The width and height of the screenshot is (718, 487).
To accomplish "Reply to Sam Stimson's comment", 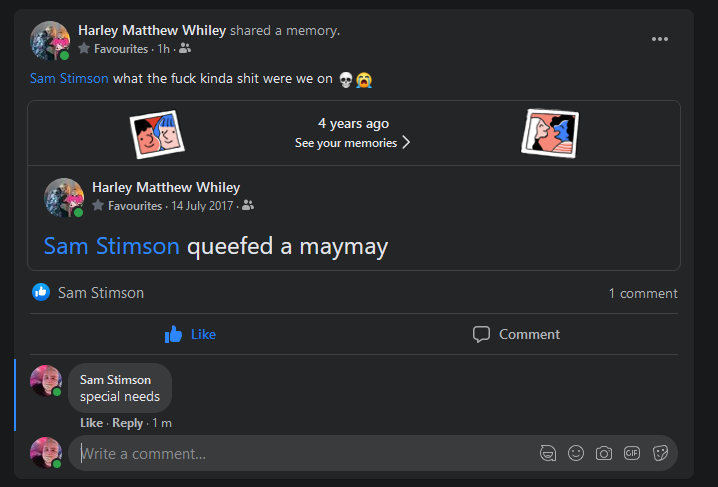I will [127, 423].
